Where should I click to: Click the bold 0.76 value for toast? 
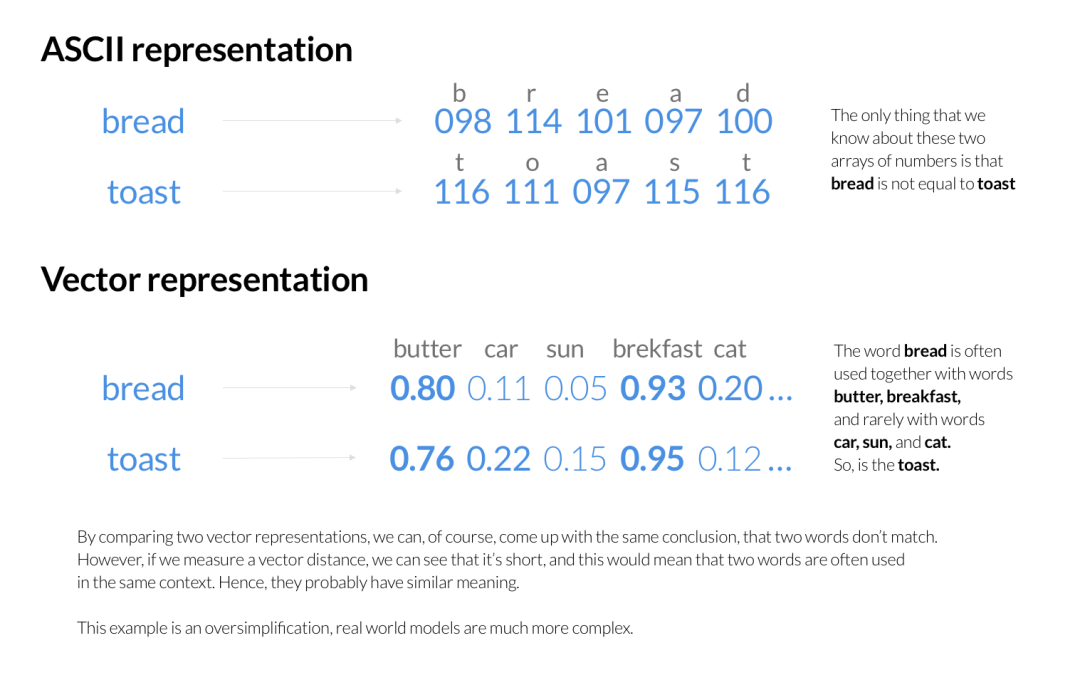pyautogui.click(x=422, y=459)
